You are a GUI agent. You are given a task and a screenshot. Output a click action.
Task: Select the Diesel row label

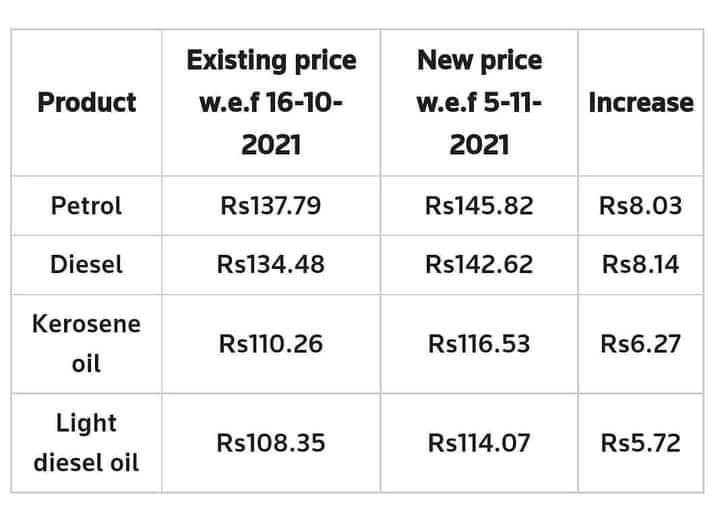(x=87, y=265)
